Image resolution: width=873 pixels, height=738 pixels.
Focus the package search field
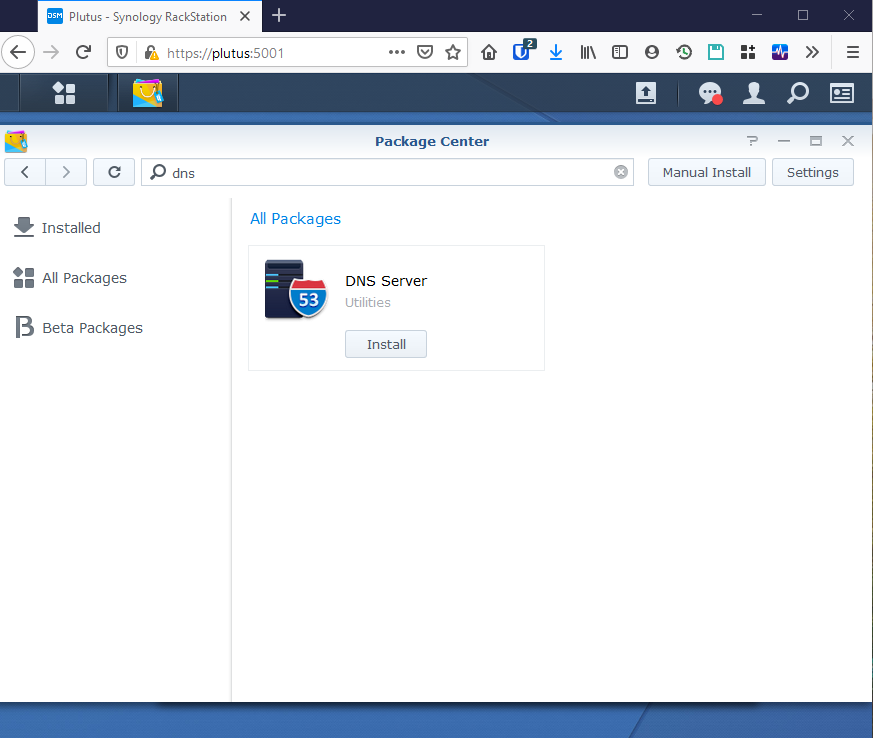(387, 172)
